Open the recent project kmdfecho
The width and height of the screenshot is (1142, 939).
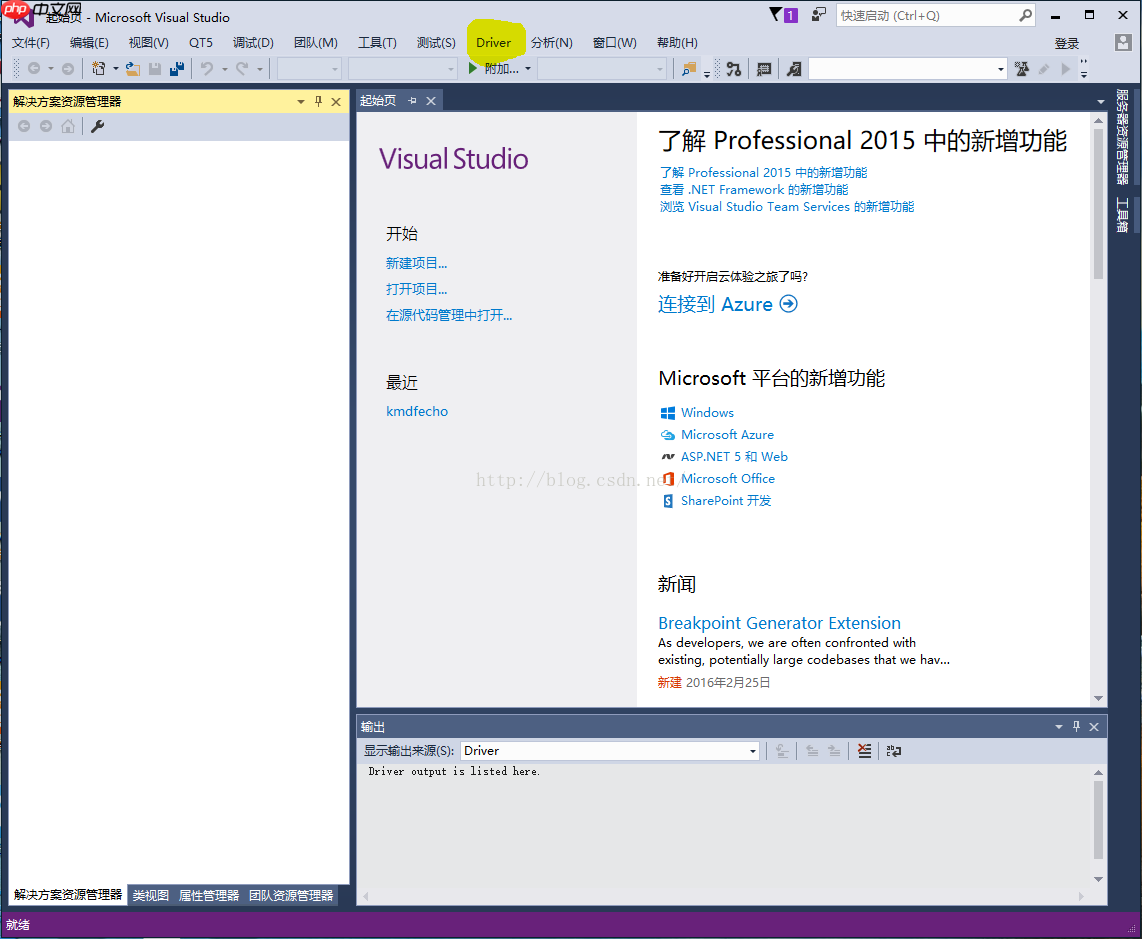(x=417, y=411)
